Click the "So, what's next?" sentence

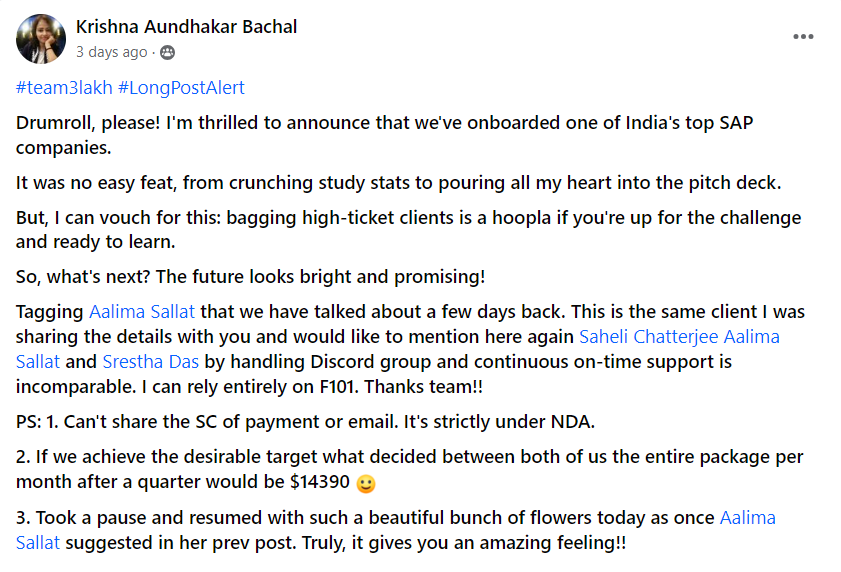coord(83,277)
